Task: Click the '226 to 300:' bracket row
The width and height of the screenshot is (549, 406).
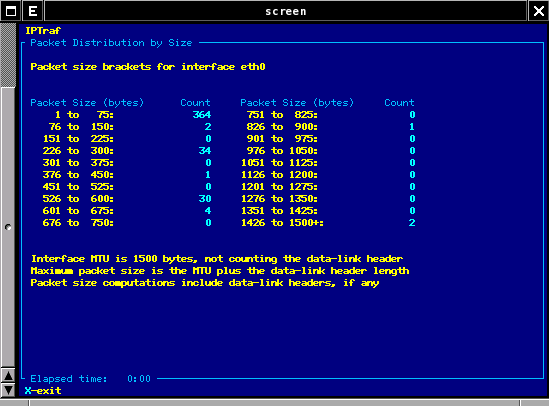Action: pyautogui.click(x=78, y=150)
